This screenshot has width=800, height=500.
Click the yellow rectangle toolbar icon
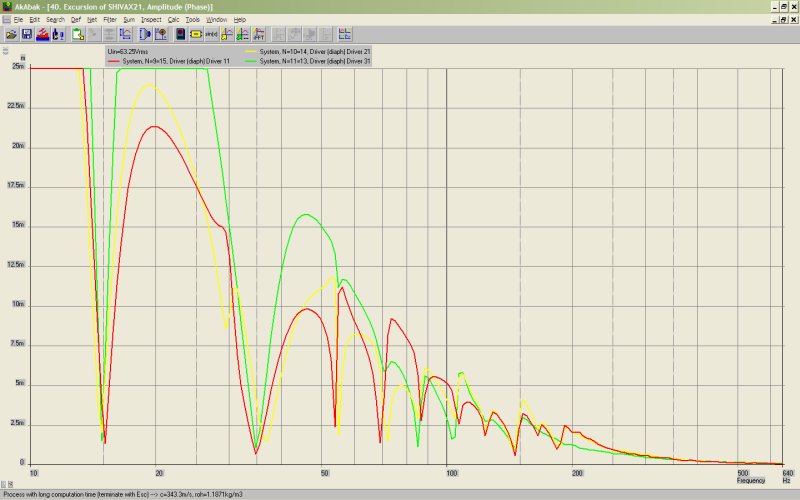(195, 34)
